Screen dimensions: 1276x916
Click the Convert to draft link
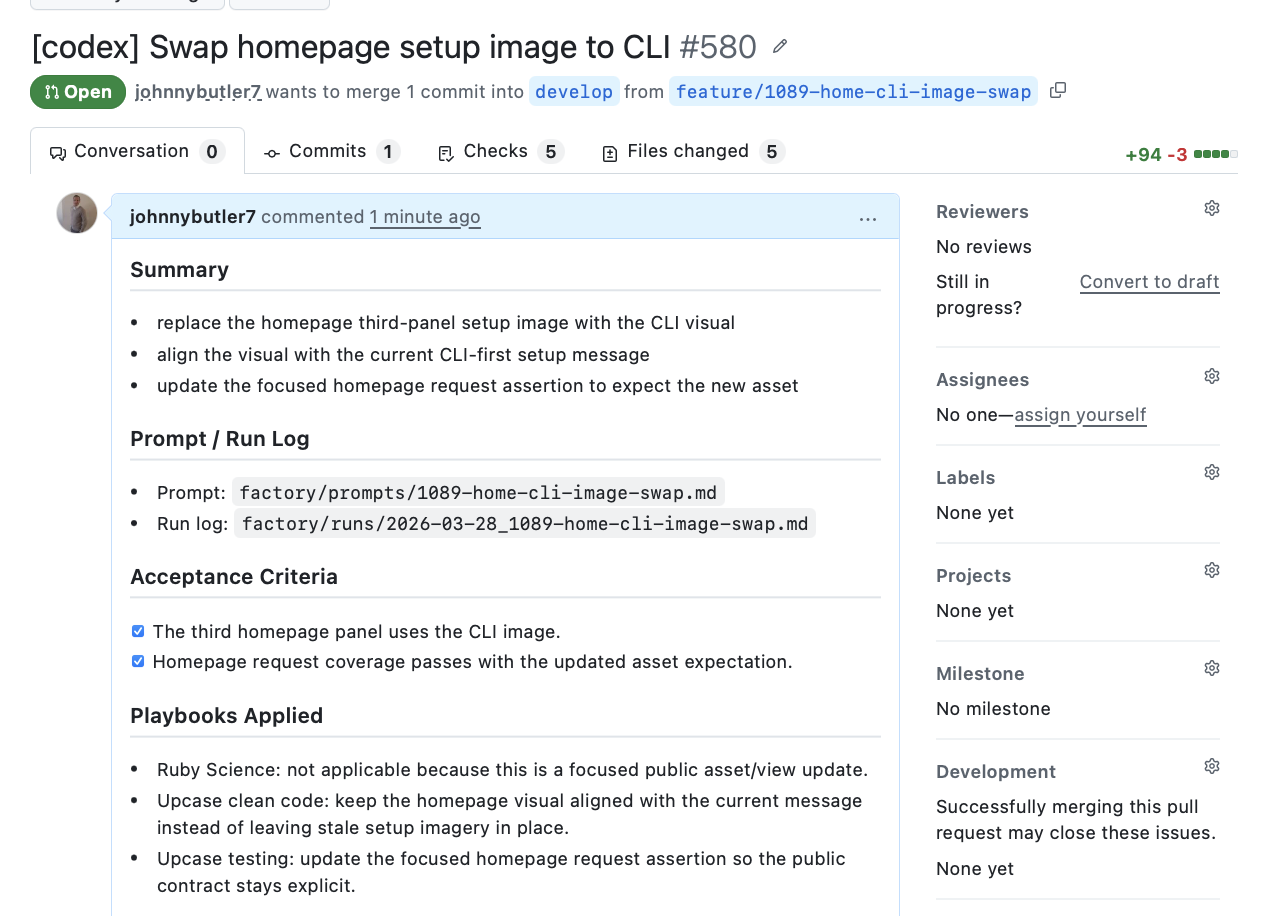(x=1149, y=282)
